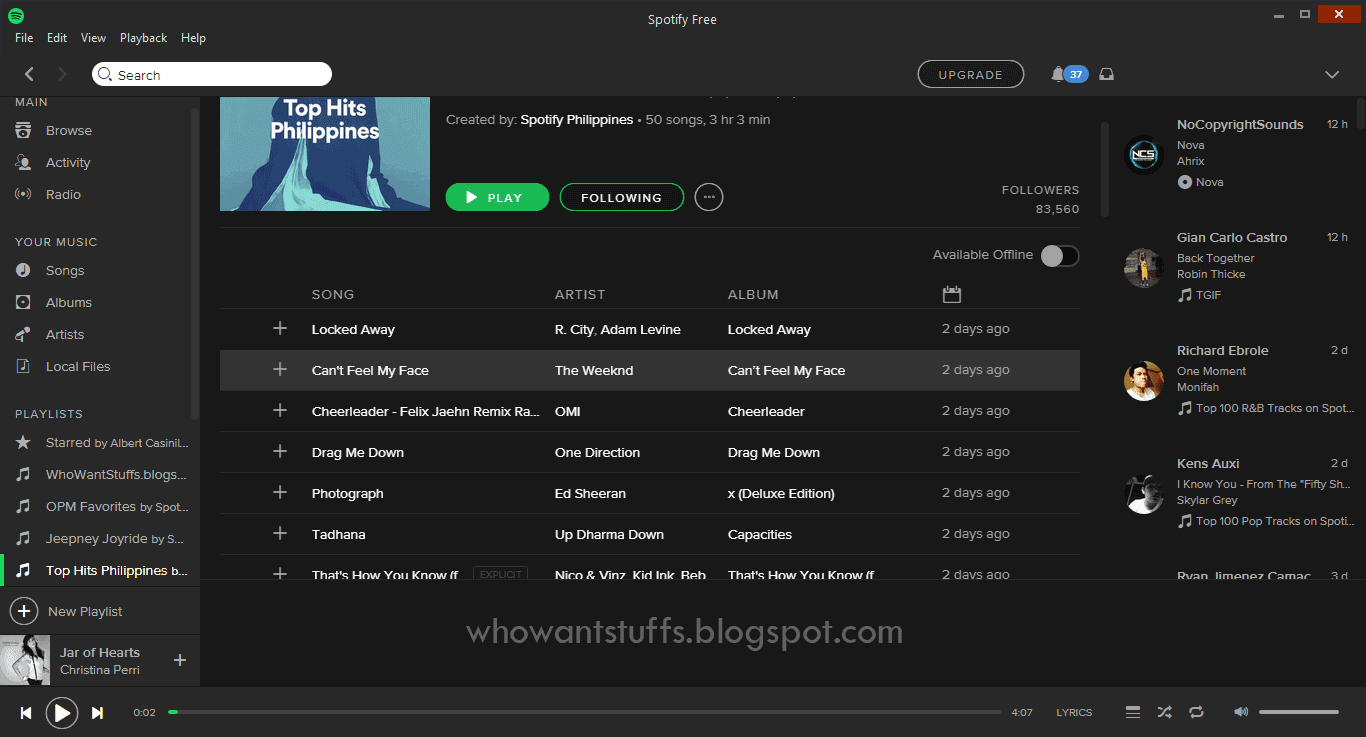The height and width of the screenshot is (737, 1366).
Task: Go forward with the right arrow
Action: (x=62, y=74)
